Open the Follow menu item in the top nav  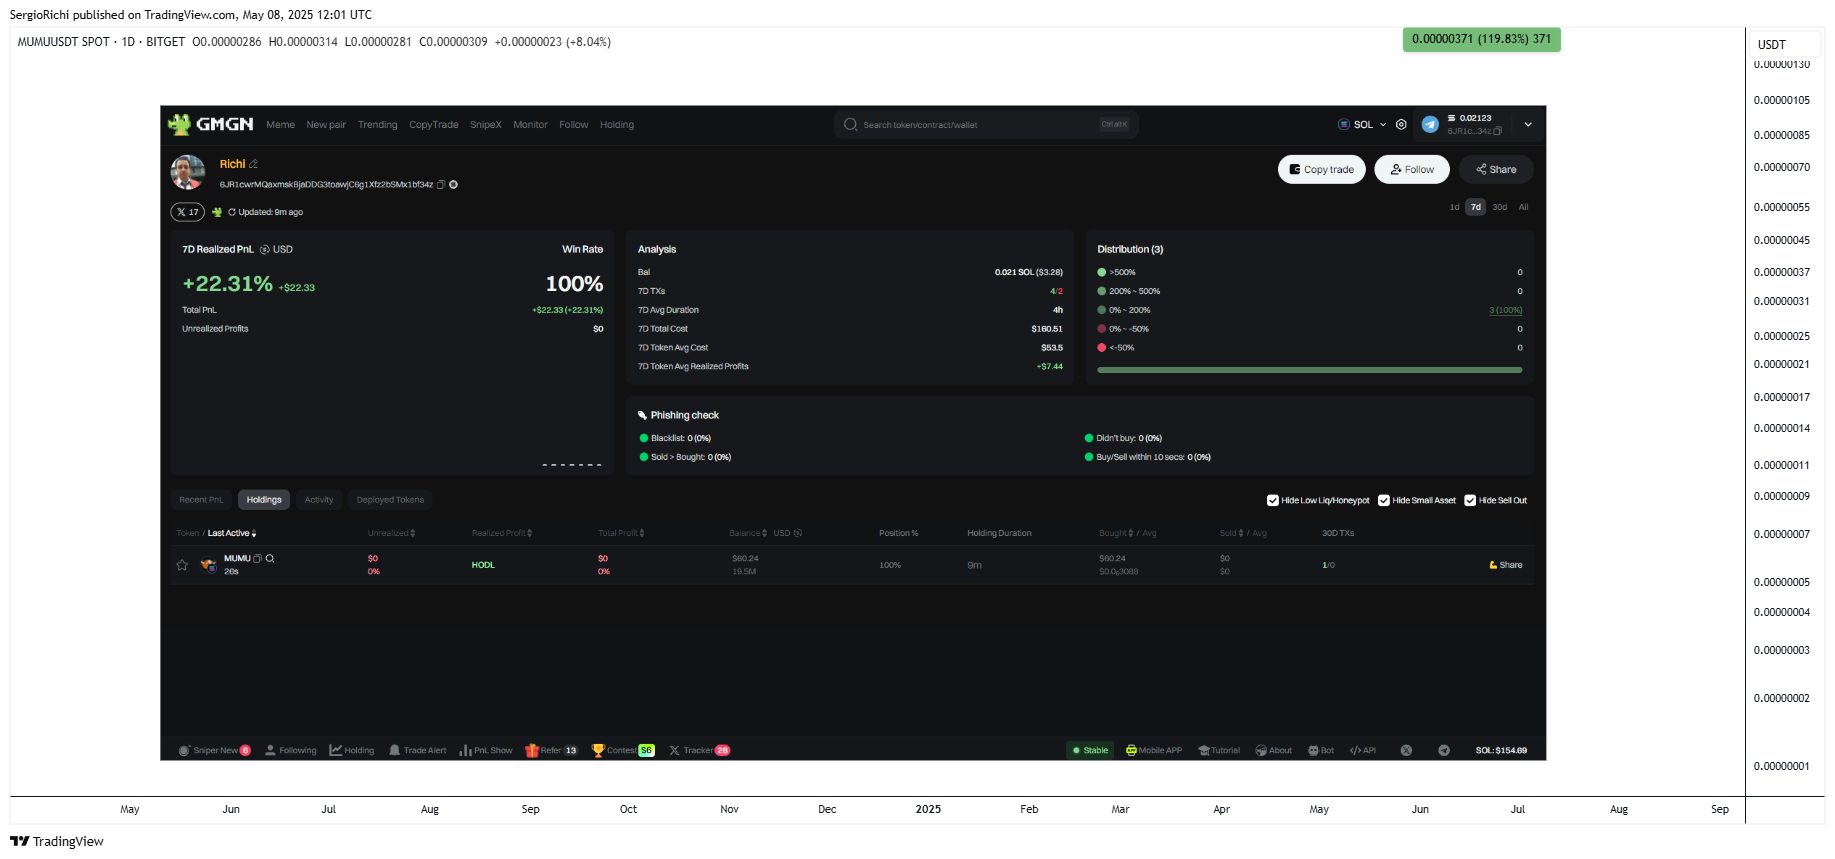click(x=574, y=125)
